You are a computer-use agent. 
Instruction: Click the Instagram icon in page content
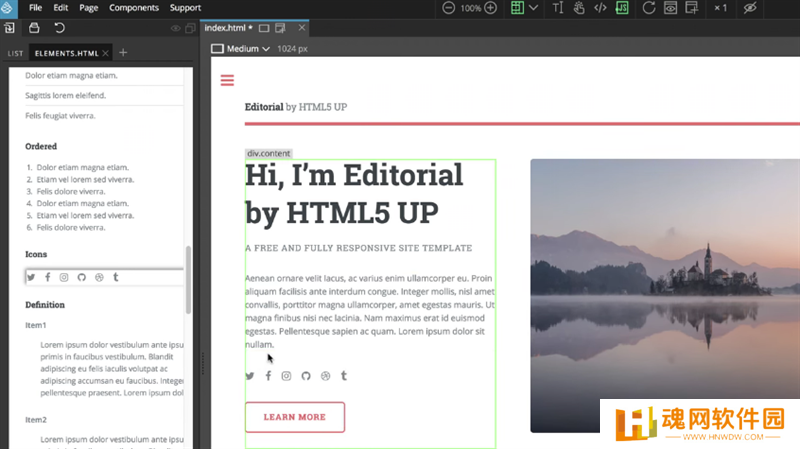pyautogui.click(x=286, y=376)
